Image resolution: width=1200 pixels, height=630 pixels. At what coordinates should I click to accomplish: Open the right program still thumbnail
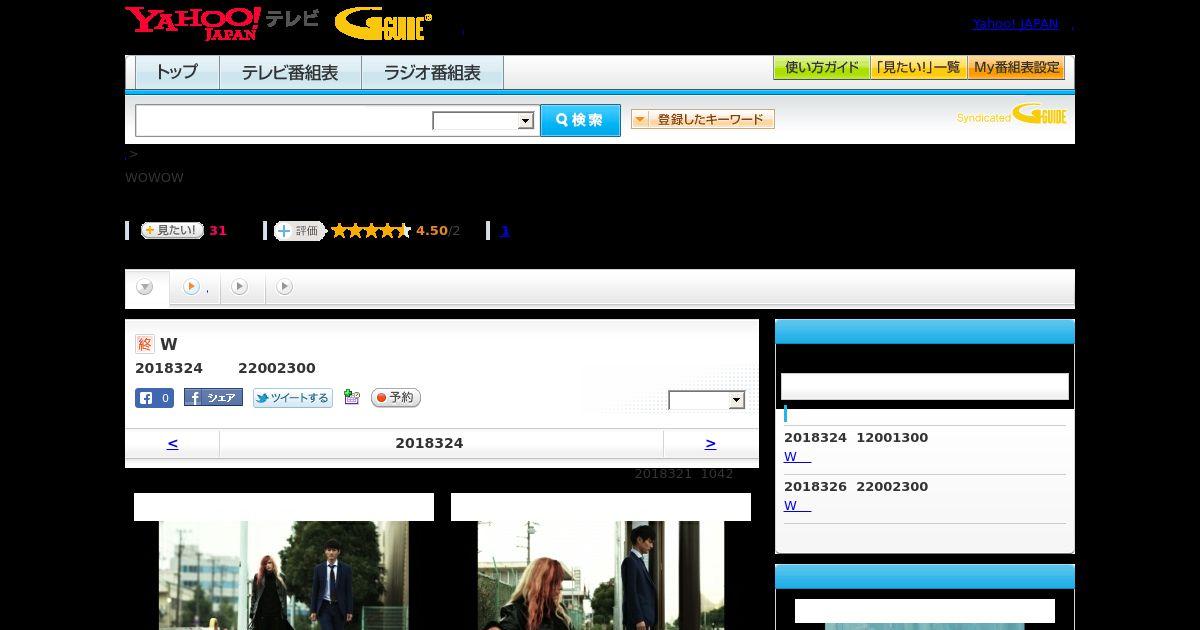601,575
